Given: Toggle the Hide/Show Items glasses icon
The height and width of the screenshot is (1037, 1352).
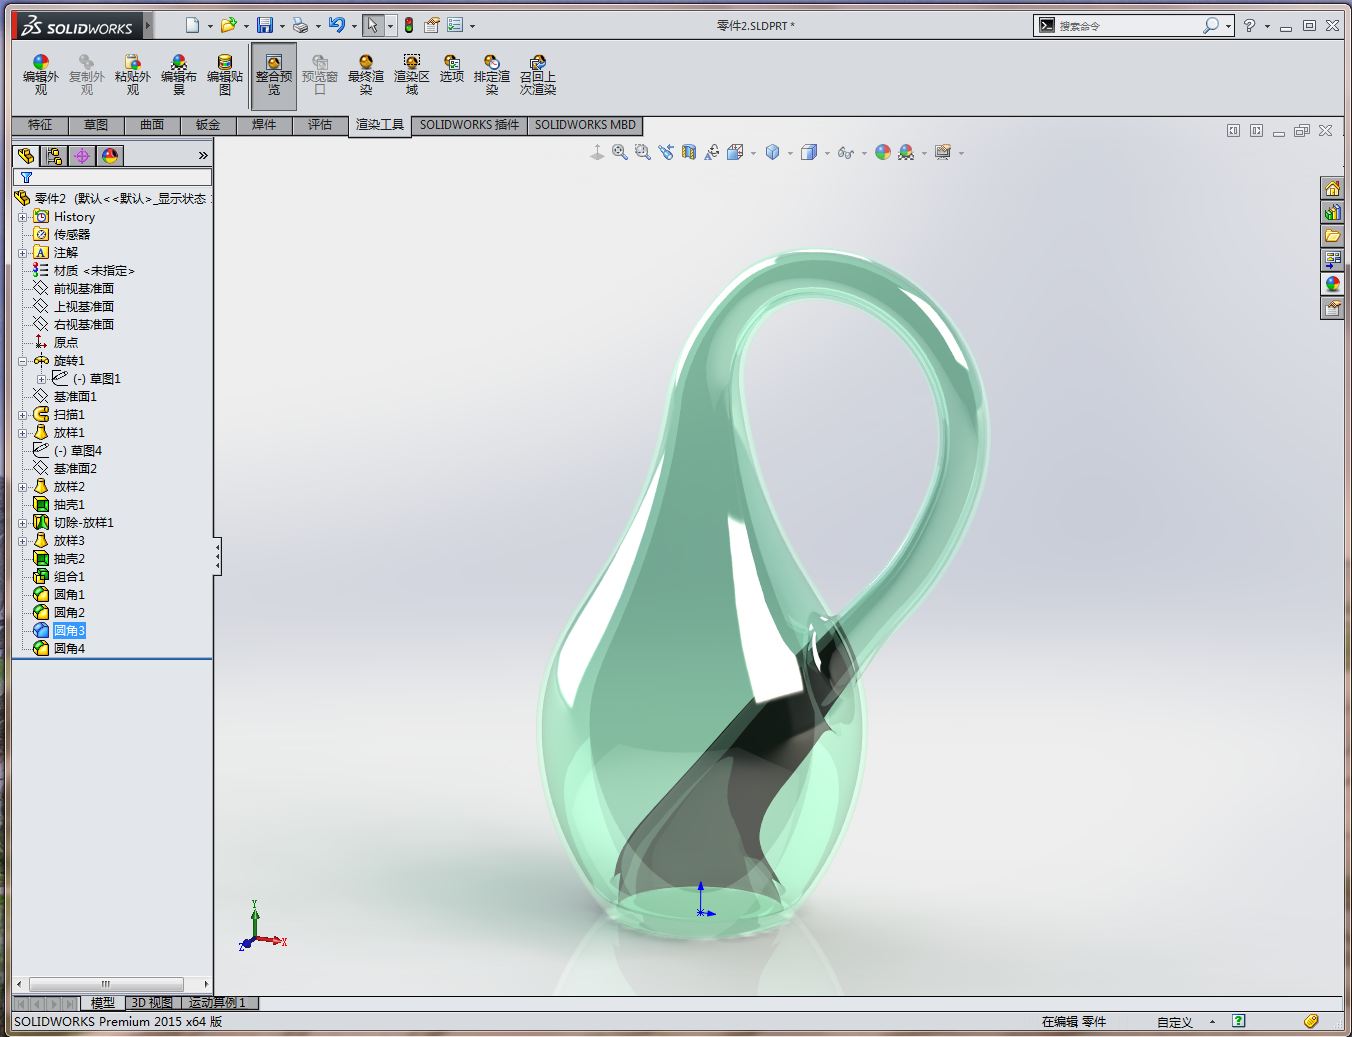Looking at the screenshot, I should 845,152.
